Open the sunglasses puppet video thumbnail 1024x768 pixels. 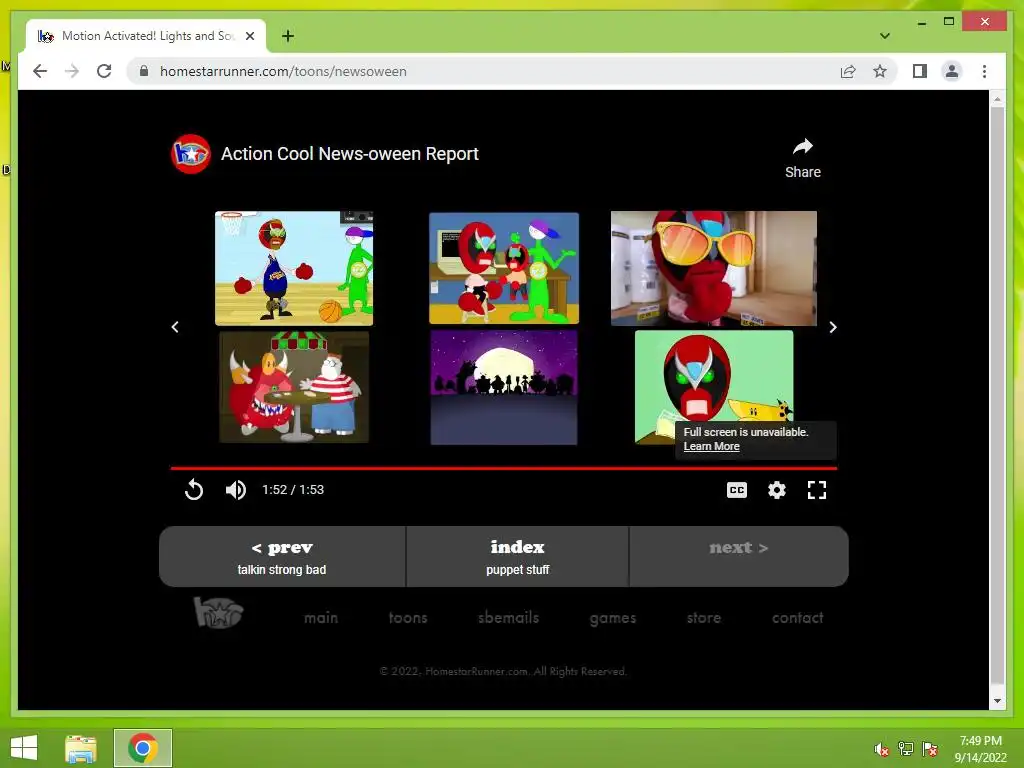click(x=713, y=268)
